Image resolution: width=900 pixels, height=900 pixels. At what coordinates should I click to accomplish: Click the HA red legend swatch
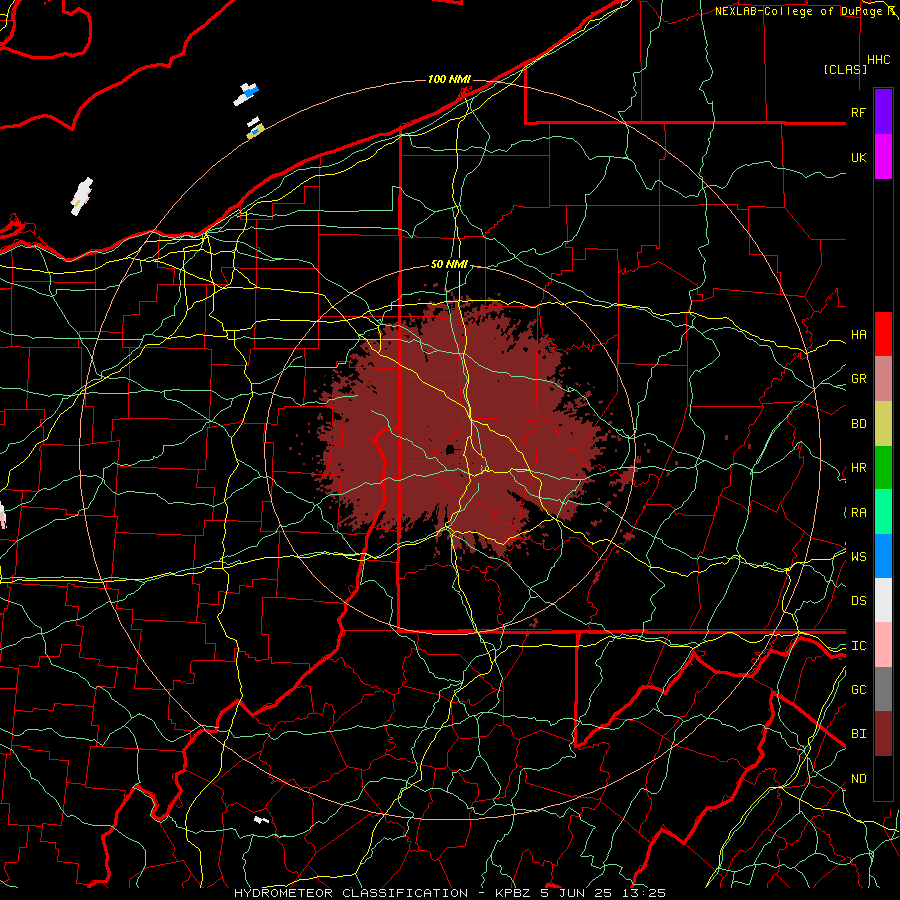pyautogui.click(x=883, y=334)
